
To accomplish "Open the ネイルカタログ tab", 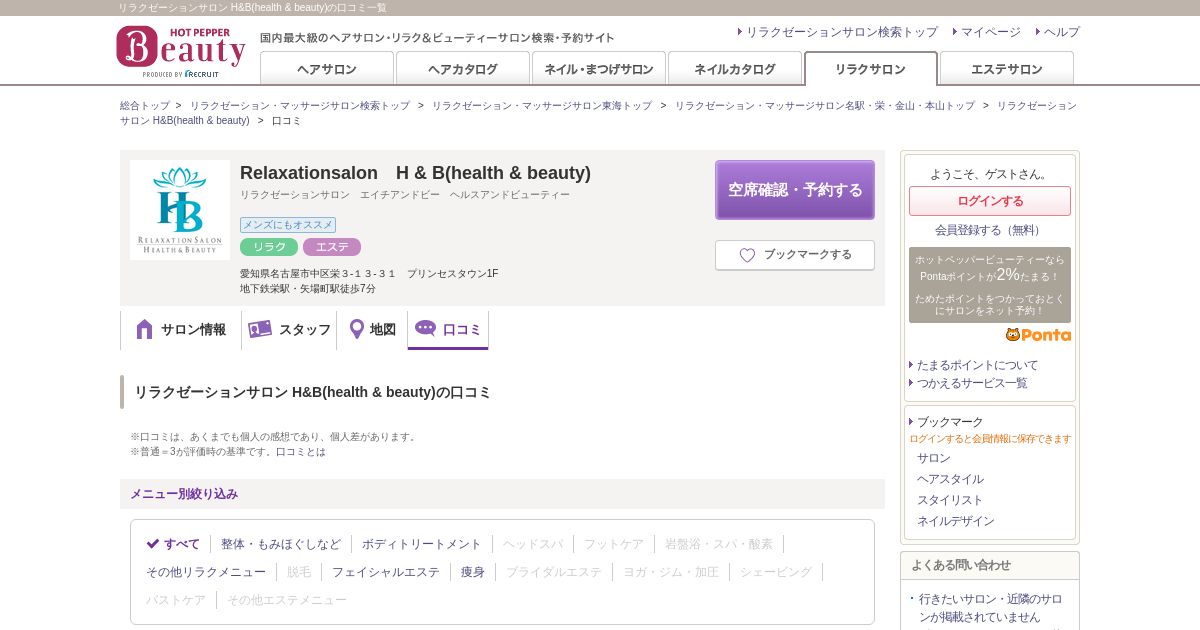I will click(x=735, y=69).
